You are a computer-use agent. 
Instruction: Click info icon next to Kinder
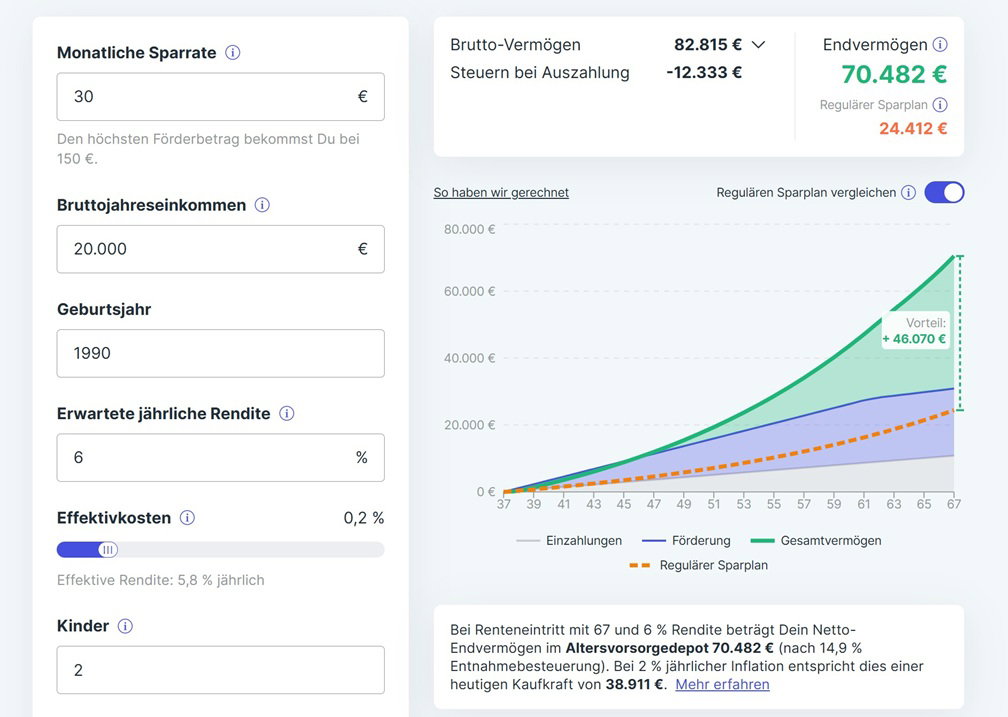[x=125, y=626]
